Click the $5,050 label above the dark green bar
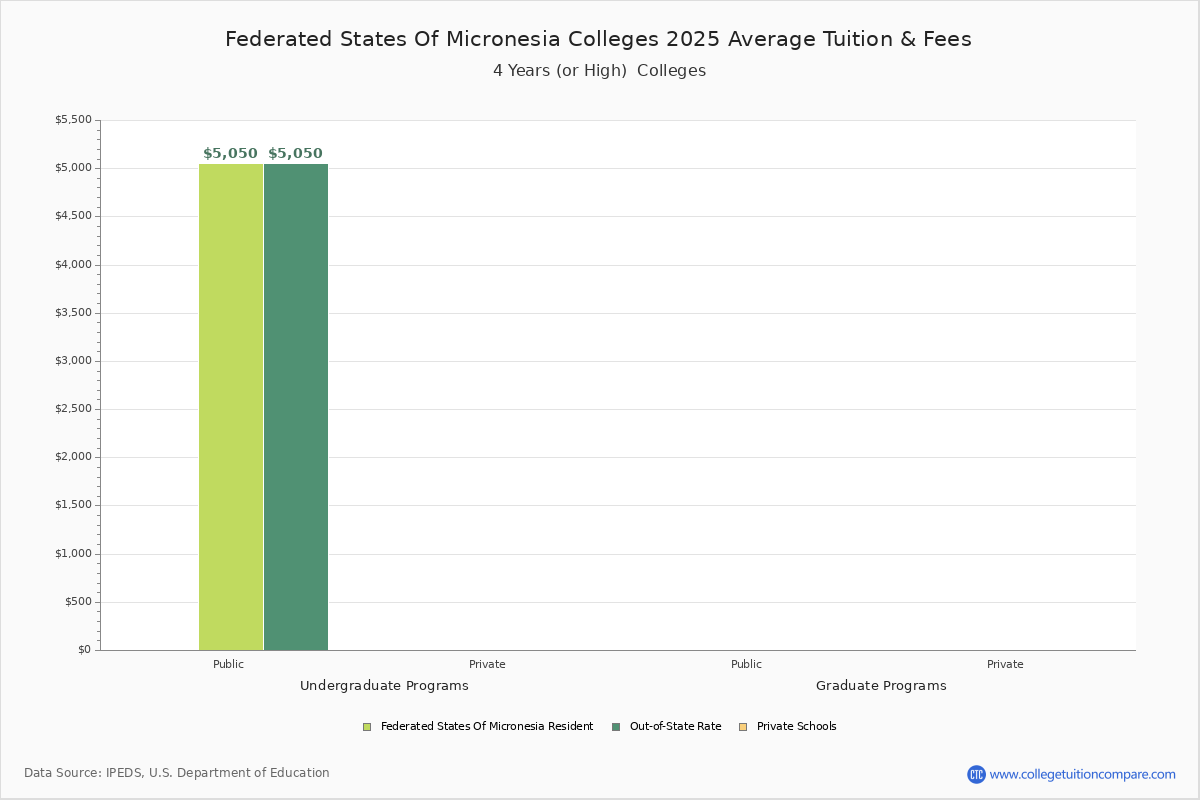The width and height of the screenshot is (1200, 800). 295,154
